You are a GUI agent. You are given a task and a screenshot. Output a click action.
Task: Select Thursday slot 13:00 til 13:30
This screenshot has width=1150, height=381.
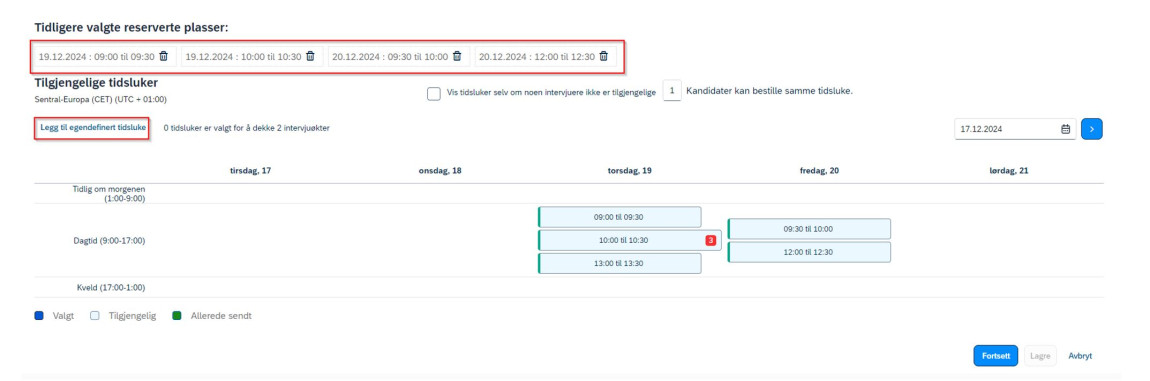point(620,264)
